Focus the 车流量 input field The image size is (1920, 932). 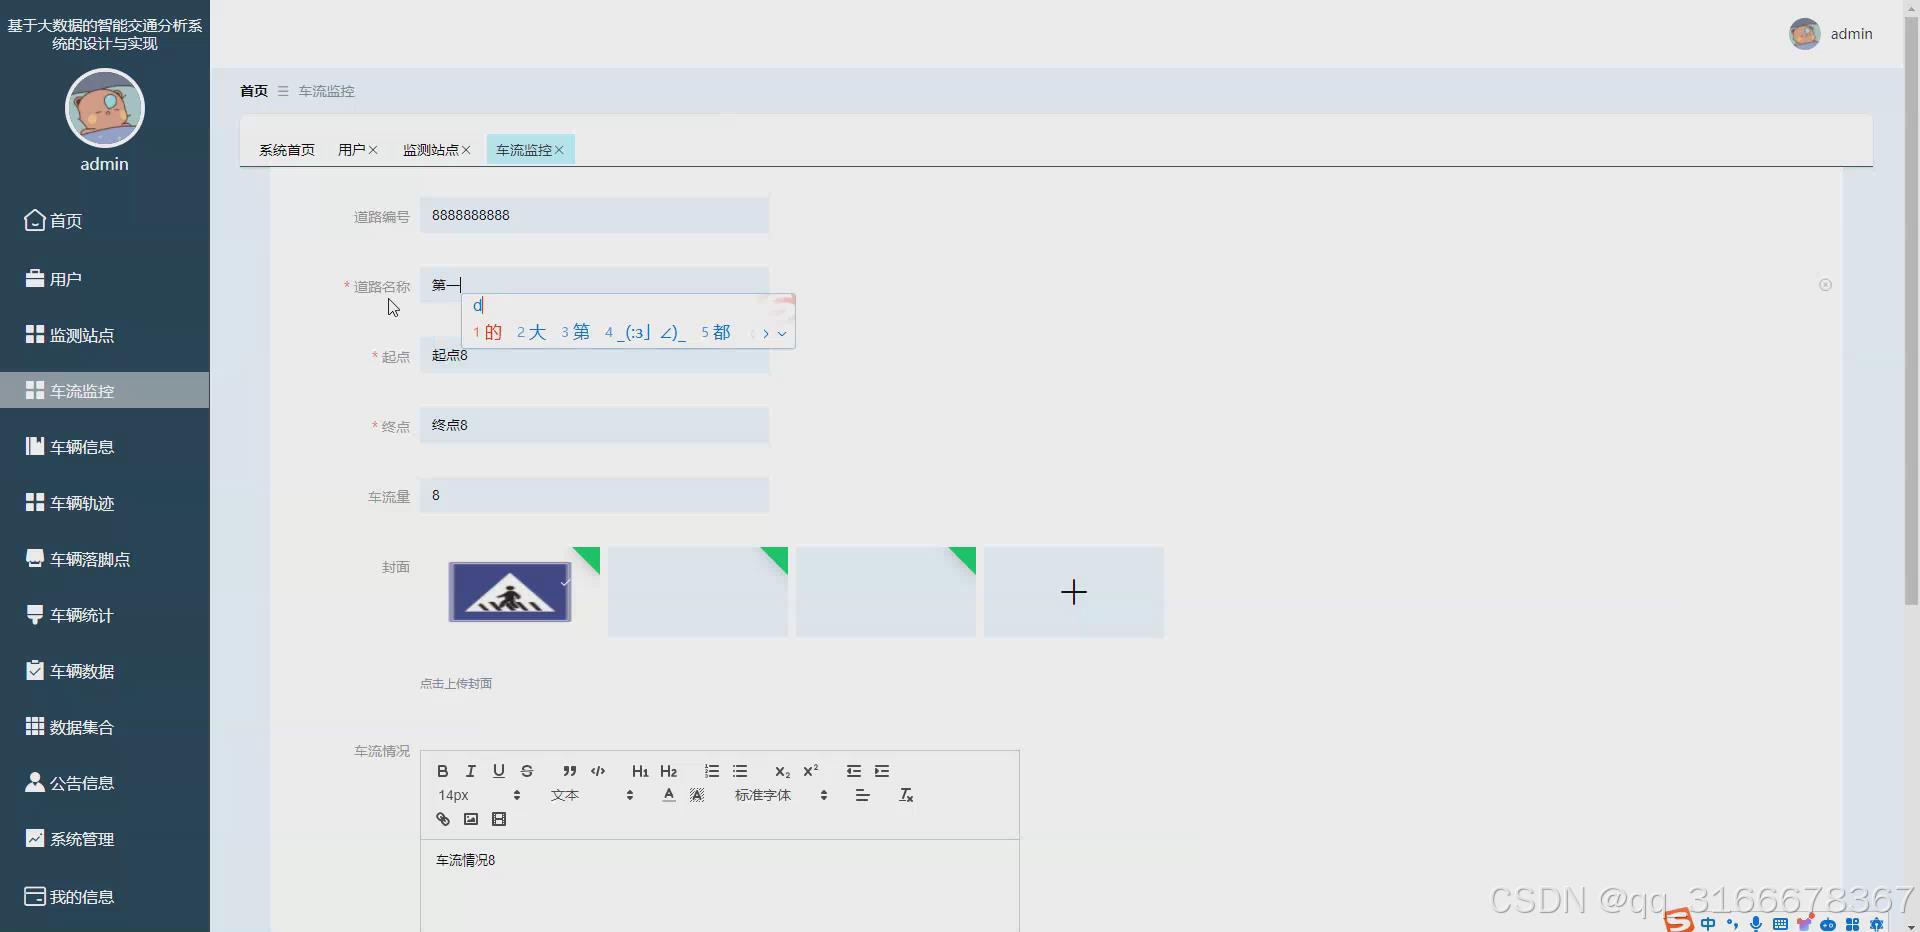(594, 495)
